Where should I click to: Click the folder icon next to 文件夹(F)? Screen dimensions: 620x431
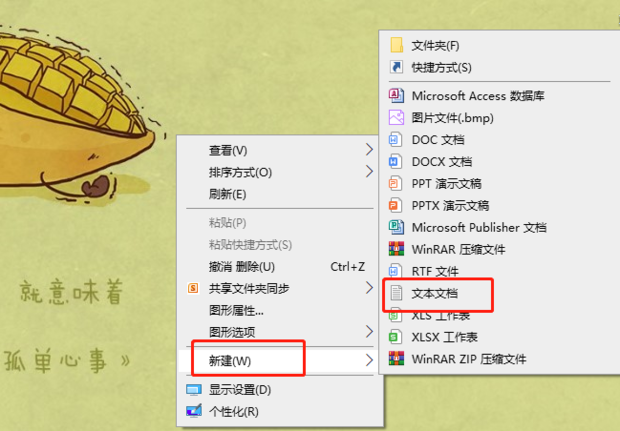point(396,45)
